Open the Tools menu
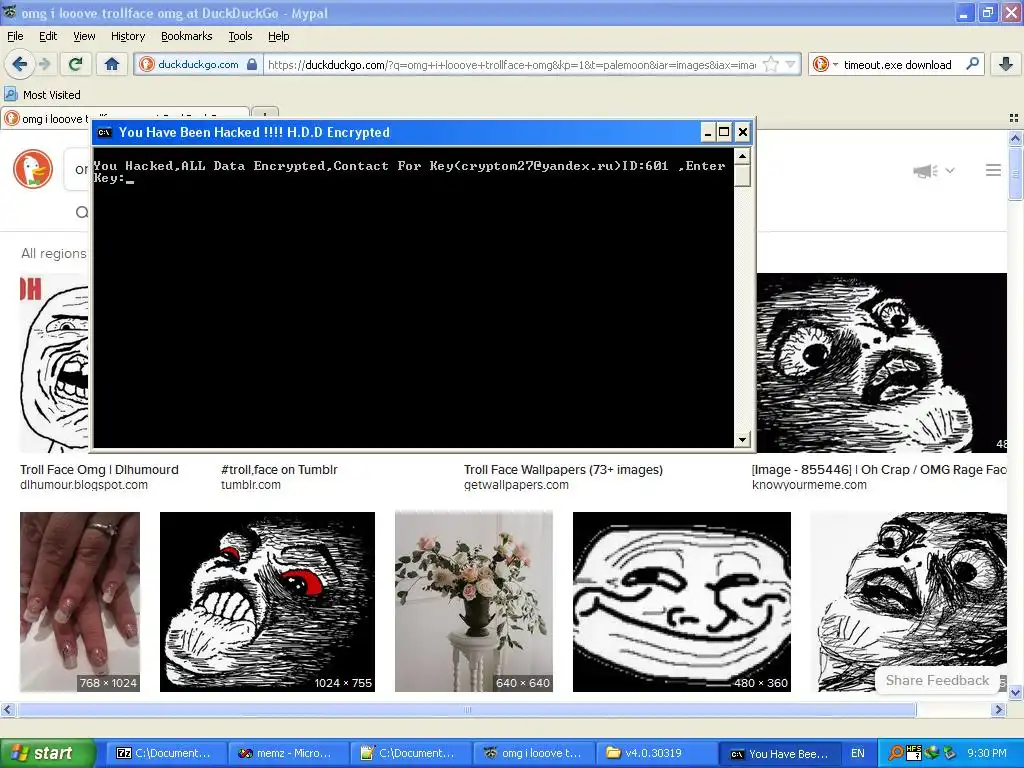Image resolution: width=1024 pixels, height=768 pixels. click(x=240, y=36)
